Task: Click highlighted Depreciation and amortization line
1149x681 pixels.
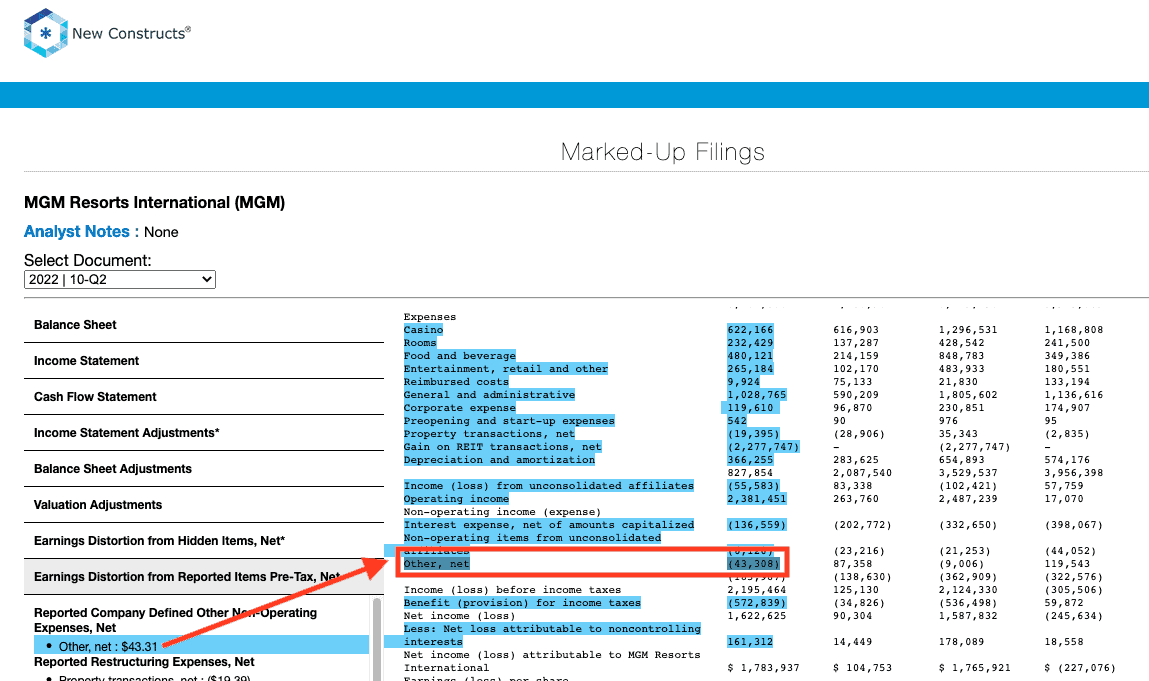Action: click(x=499, y=460)
